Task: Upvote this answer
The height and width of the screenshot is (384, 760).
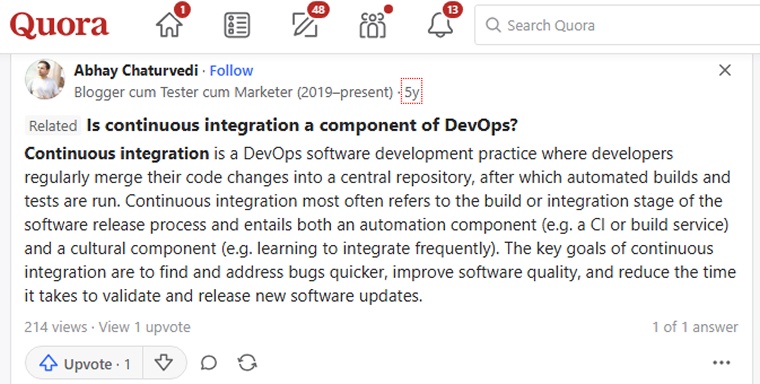Action: 84,363
